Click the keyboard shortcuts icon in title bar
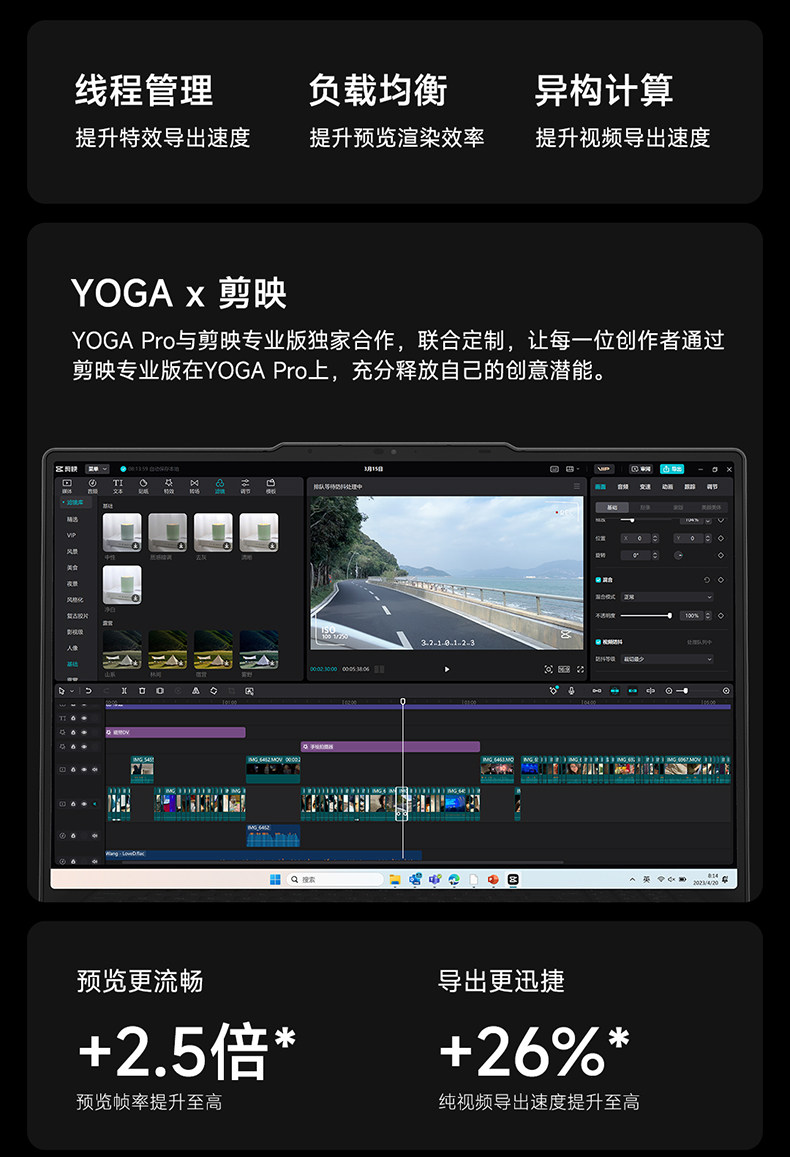Image resolution: width=790 pixels, height=1157 pixels. click(555, 469)
